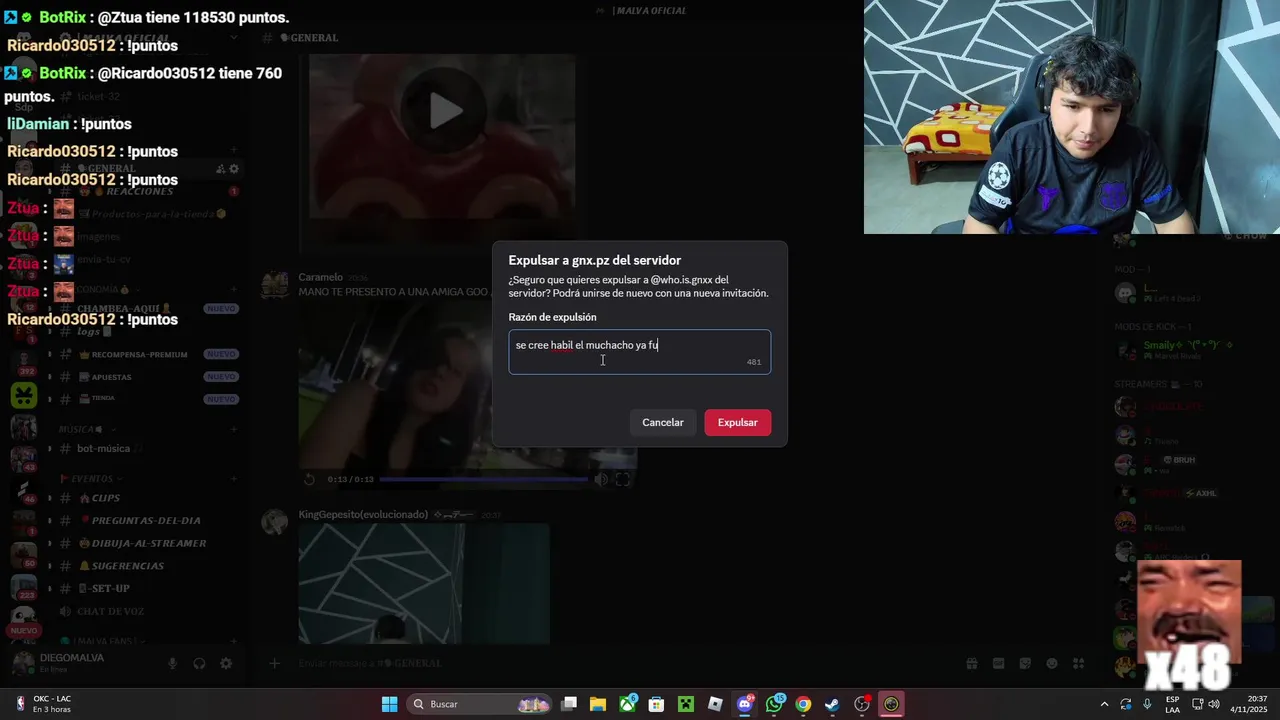The image size is (1280, 720).
Task: Click the Buscar search box on the taskbar
Action: 478,704
